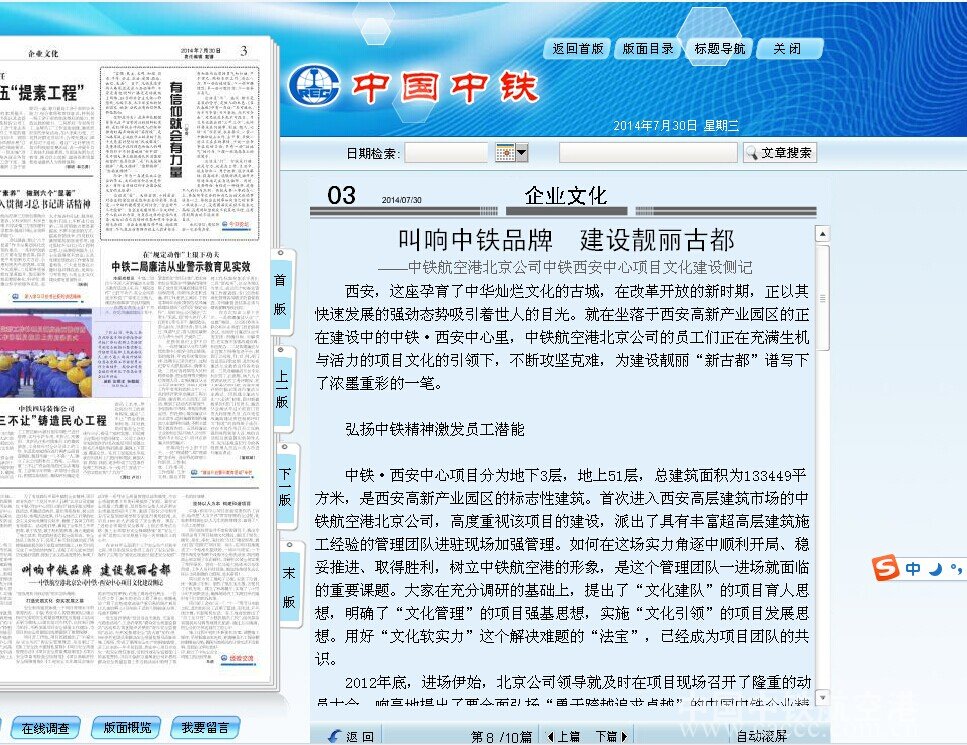Click the 日期检索 label
Image resolution: width=967 pixels, height=745 pixels.
click(x=372, y=153)
